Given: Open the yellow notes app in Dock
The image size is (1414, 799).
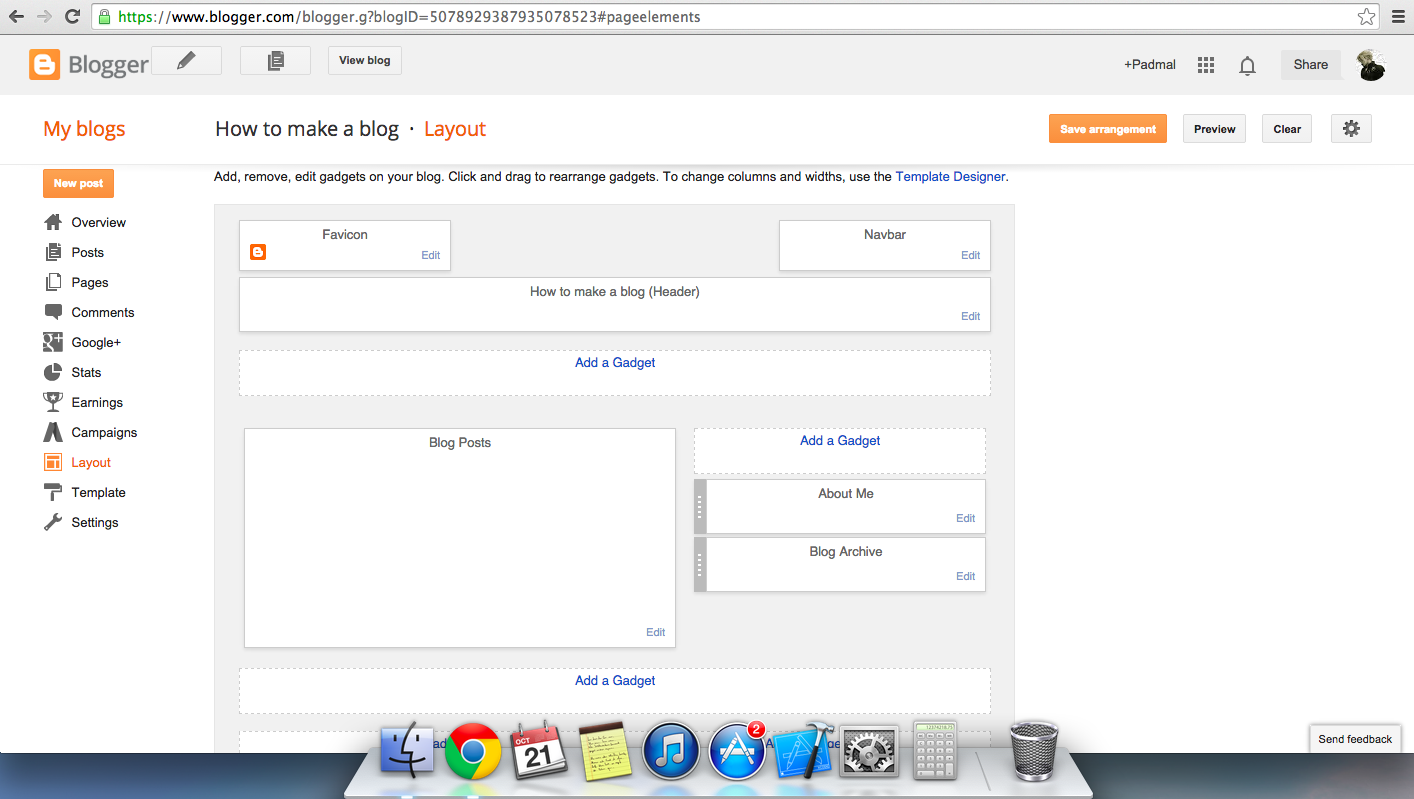Looking at the screenshot, I should tap(603, 751).
